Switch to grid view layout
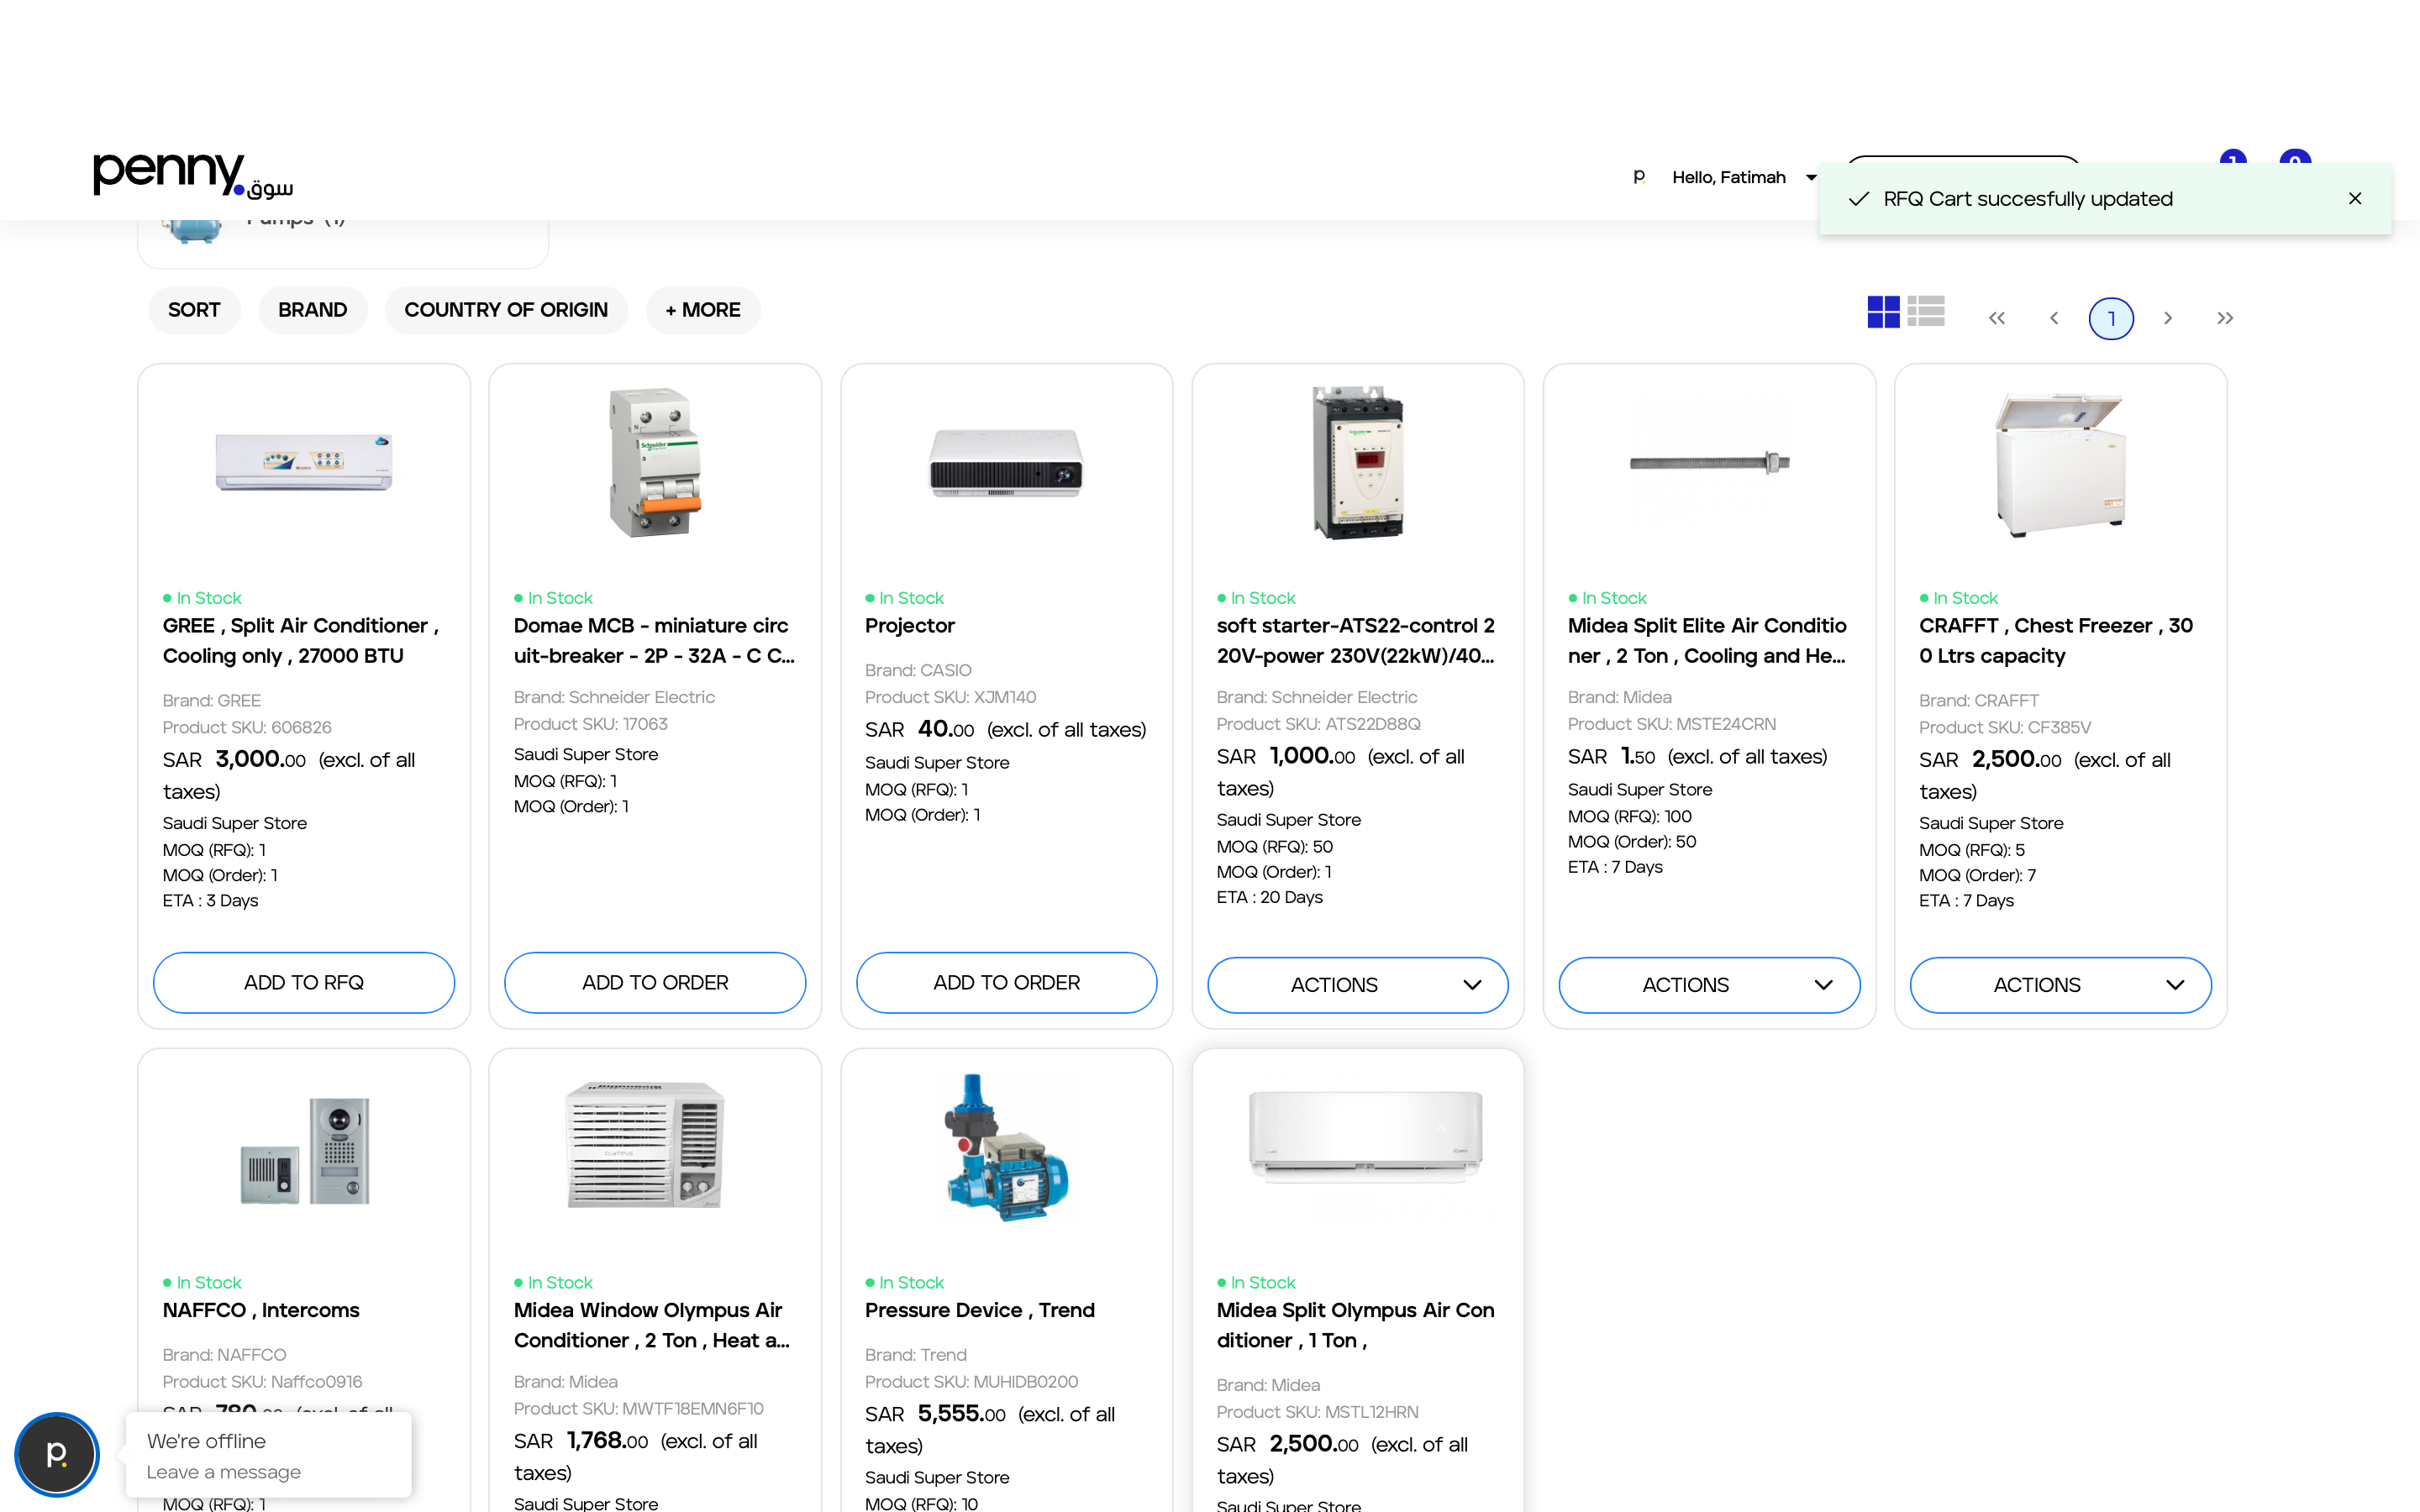2420x1512 pixels. [x=1883, y=312]
